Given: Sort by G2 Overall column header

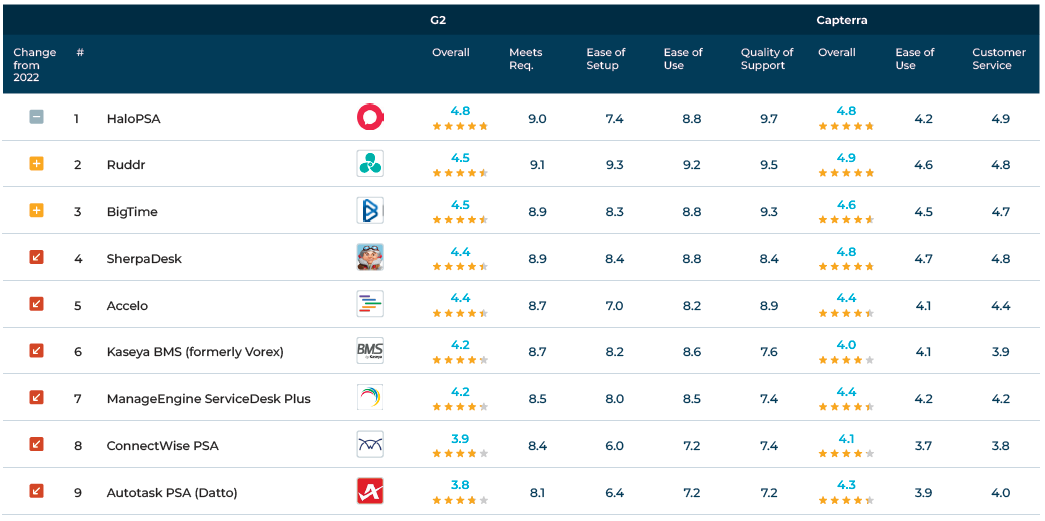Looking at the screenshot, I should tap(451, 53).
